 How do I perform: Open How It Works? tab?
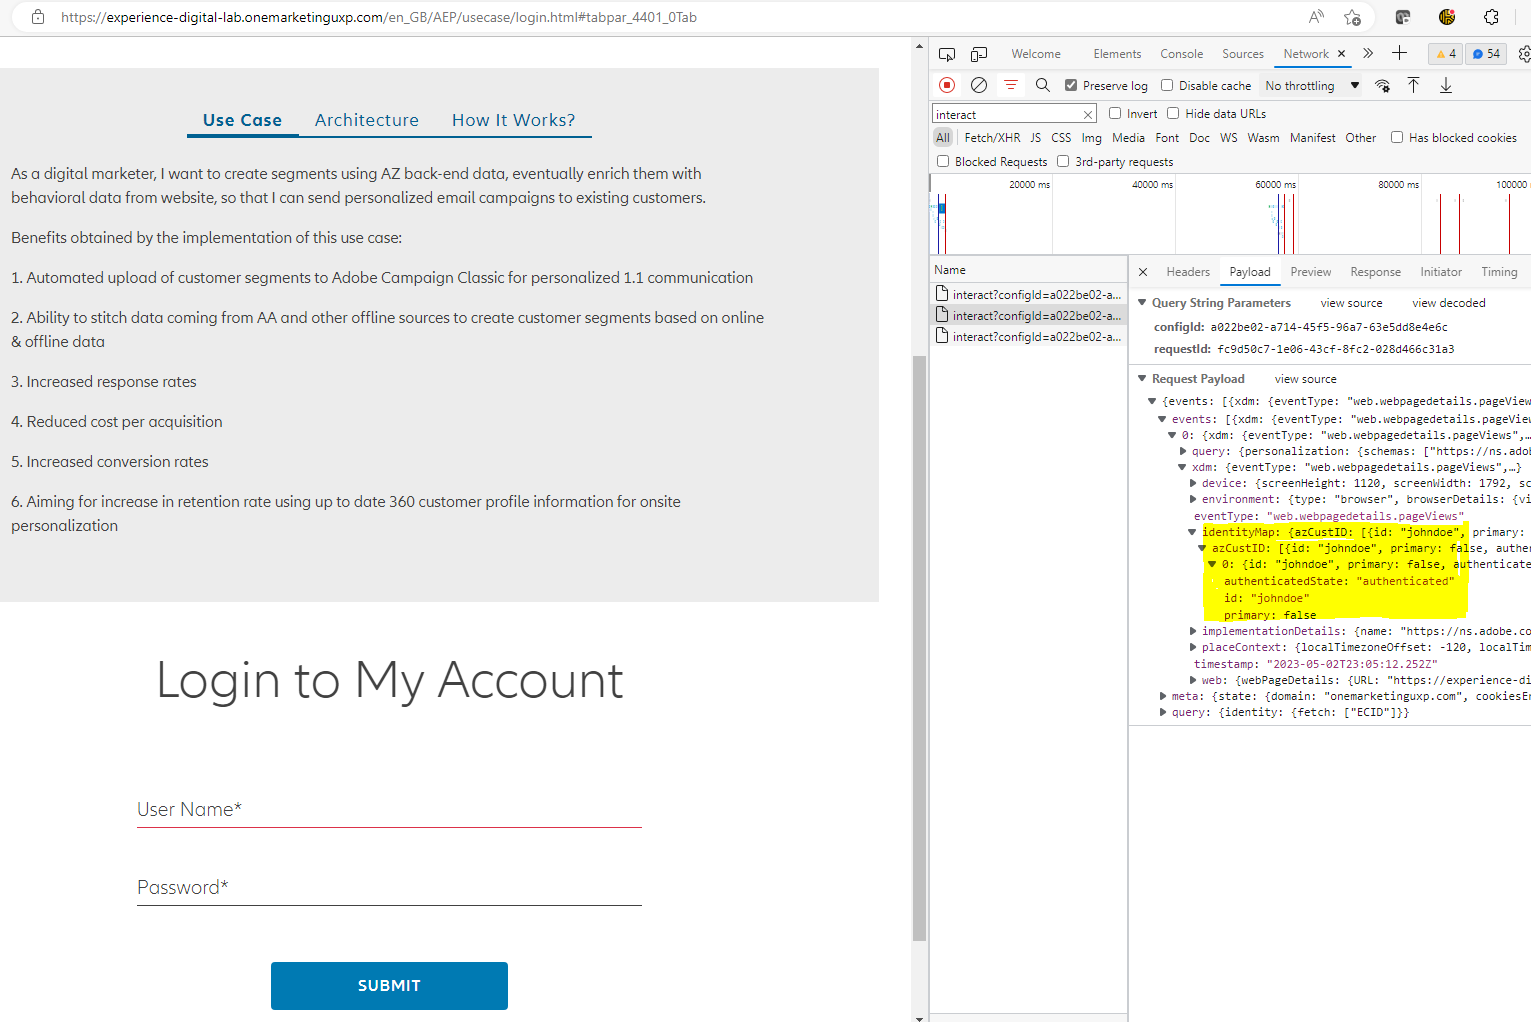click(514, 120)
